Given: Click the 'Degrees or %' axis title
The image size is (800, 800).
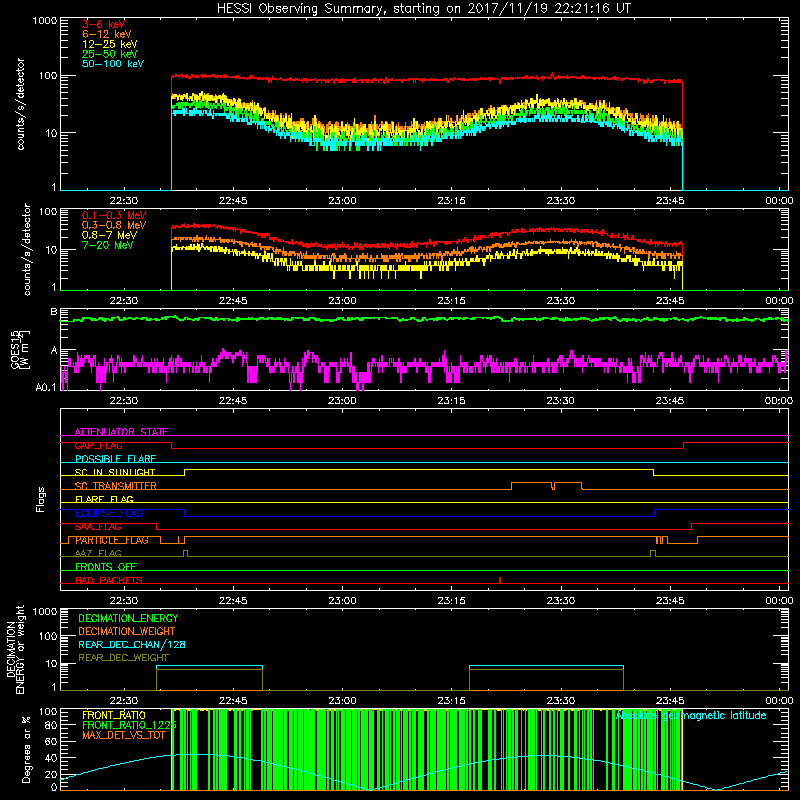Looking at the screenshot, I should [27, 749].
